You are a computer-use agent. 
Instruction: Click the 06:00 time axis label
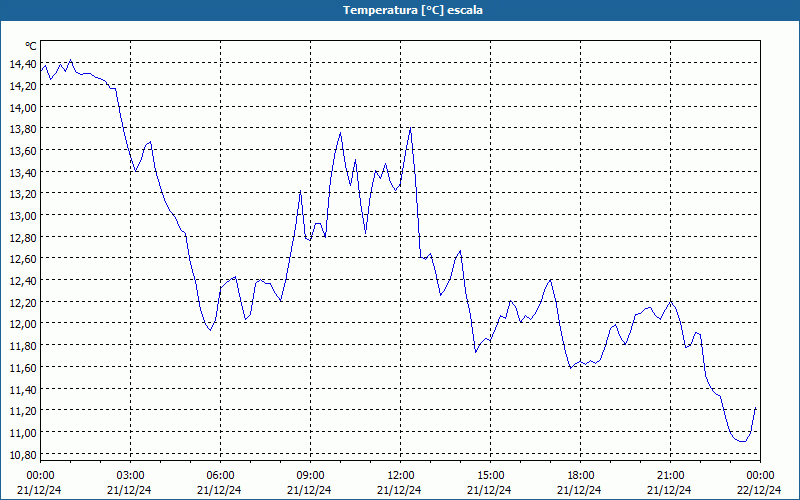click(220, 476)
